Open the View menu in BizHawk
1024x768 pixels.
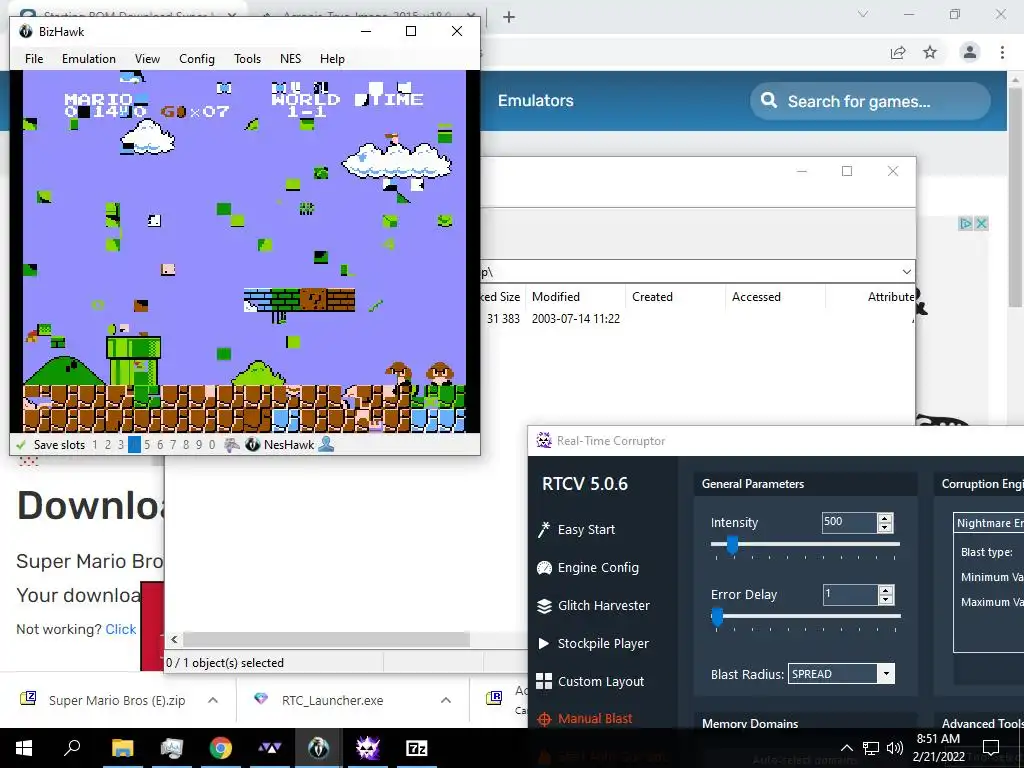[147, 59]
